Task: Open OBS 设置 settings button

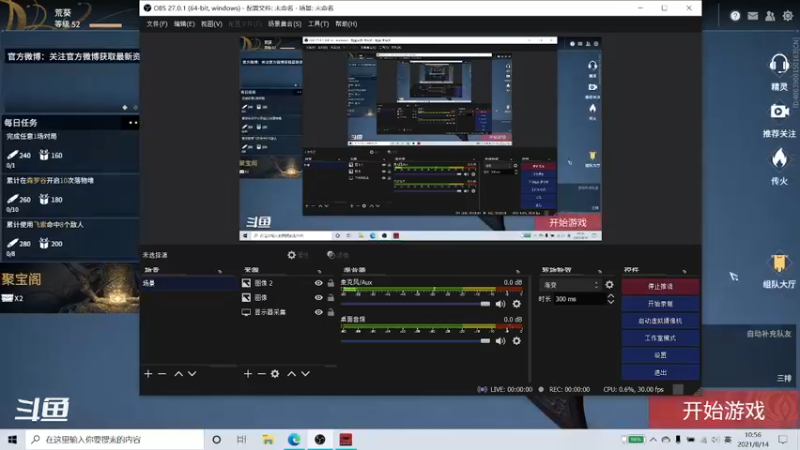Action: pyautogui.click(x=660, y=355)
